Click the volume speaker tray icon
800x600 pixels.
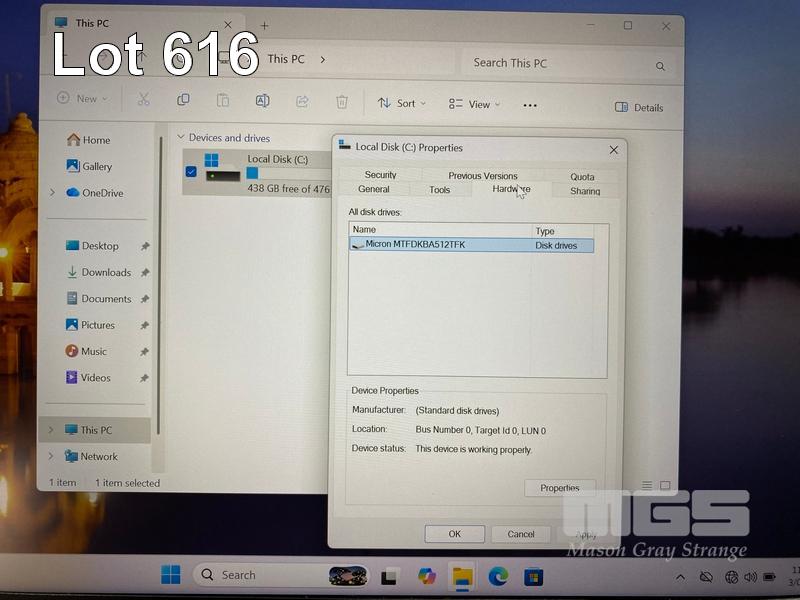[750, 577]
